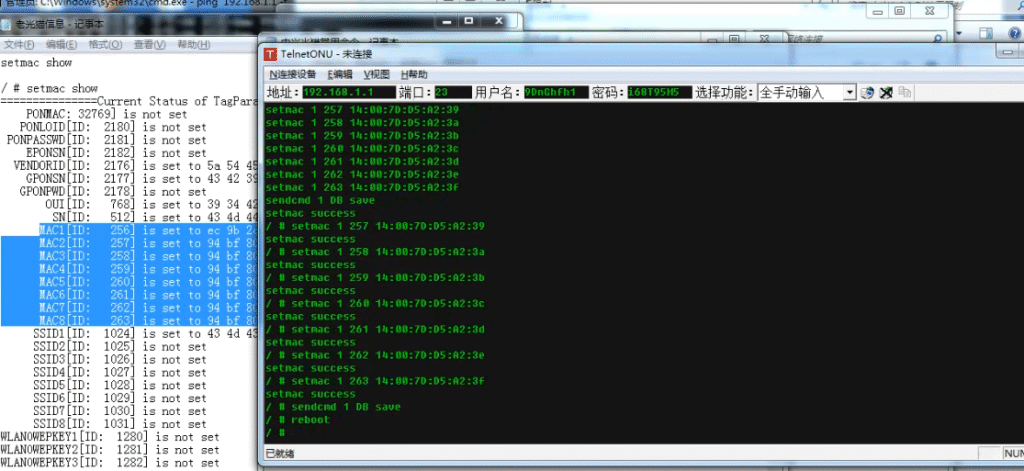Open the 查看(V) menu in Notepad

(150, 44)
